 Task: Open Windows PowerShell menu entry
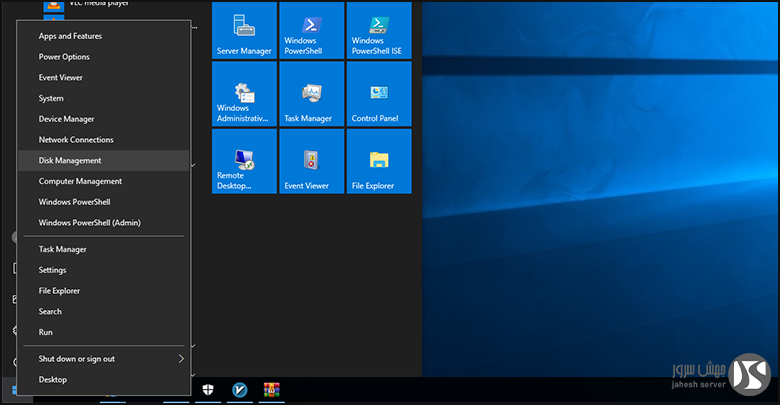pyautogui.click(x=103, y=202)
